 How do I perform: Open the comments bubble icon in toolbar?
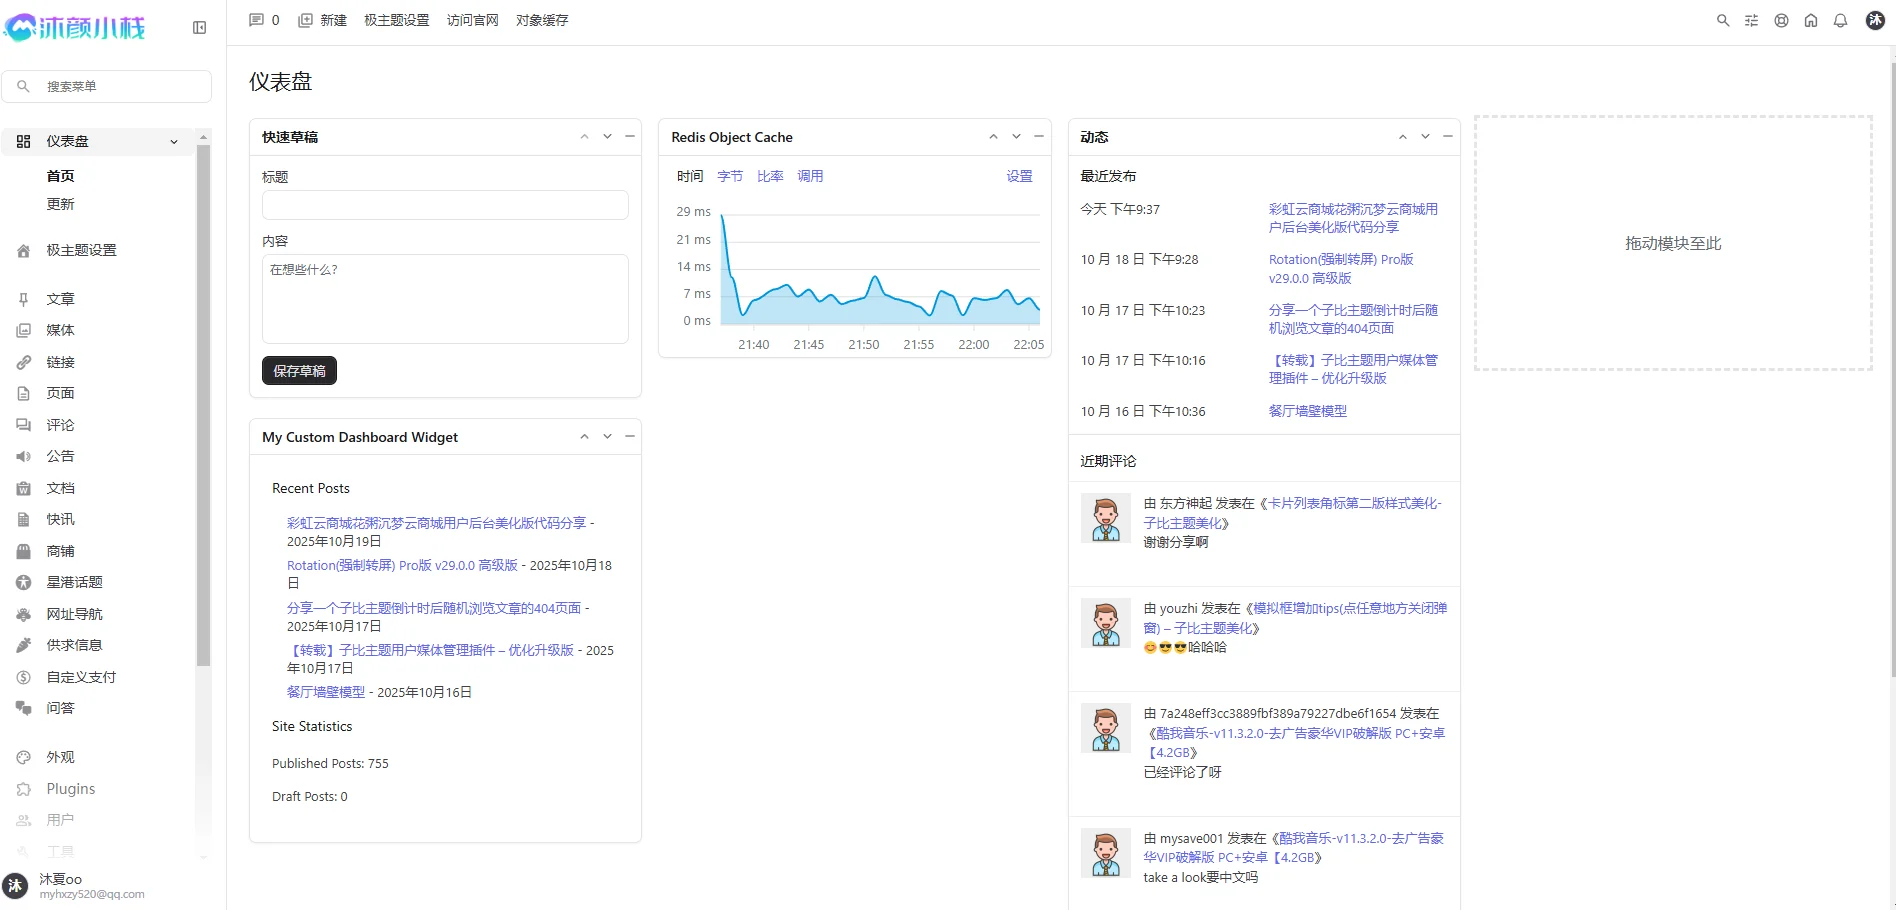coord(257,20)
